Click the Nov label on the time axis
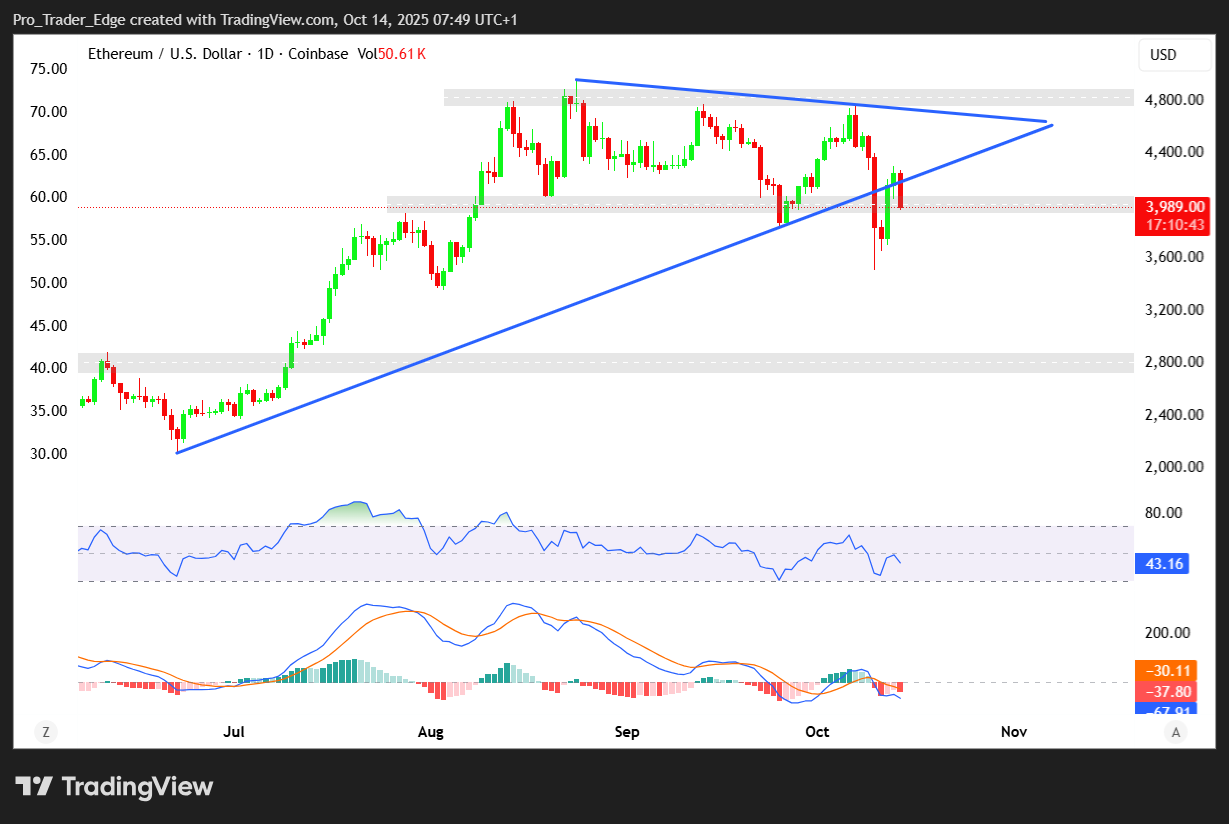Image resolution: width=1229 pixels, height=824 pixels. [1014, 732]
